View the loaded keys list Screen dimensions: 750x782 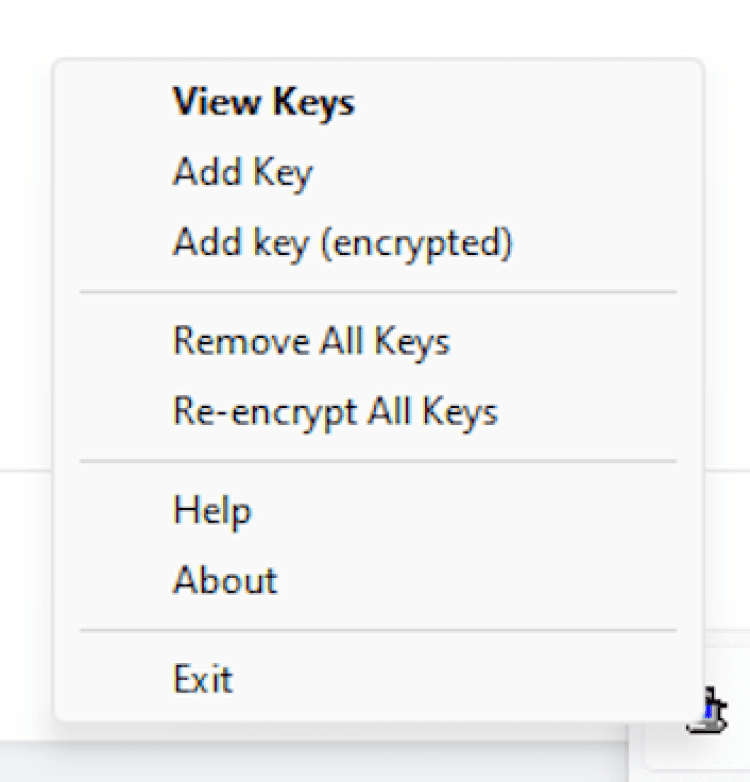pyautogui.click(x=263, y=102)
